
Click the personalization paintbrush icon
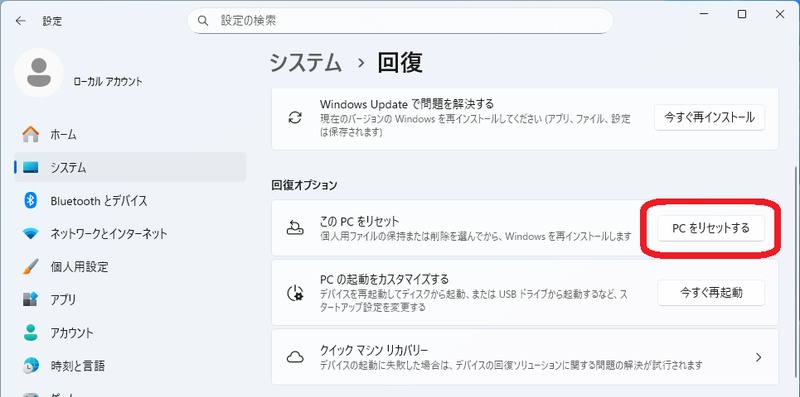click(x=31, y=266)
